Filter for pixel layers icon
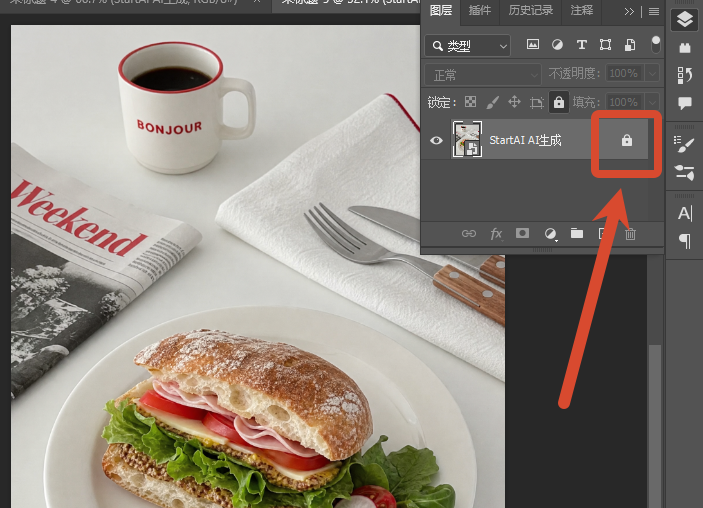This screenshot has width=703, height=508. (533, 44)
